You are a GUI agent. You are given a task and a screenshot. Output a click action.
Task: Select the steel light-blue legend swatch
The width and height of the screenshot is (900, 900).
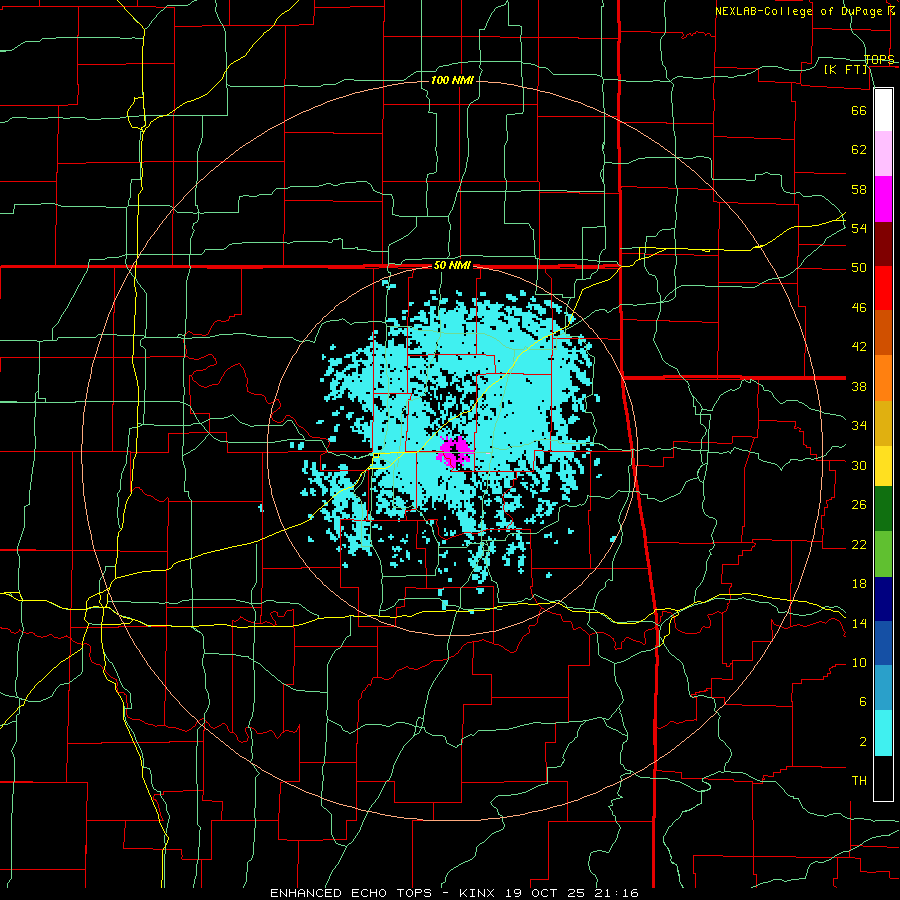tap(883, 688)
